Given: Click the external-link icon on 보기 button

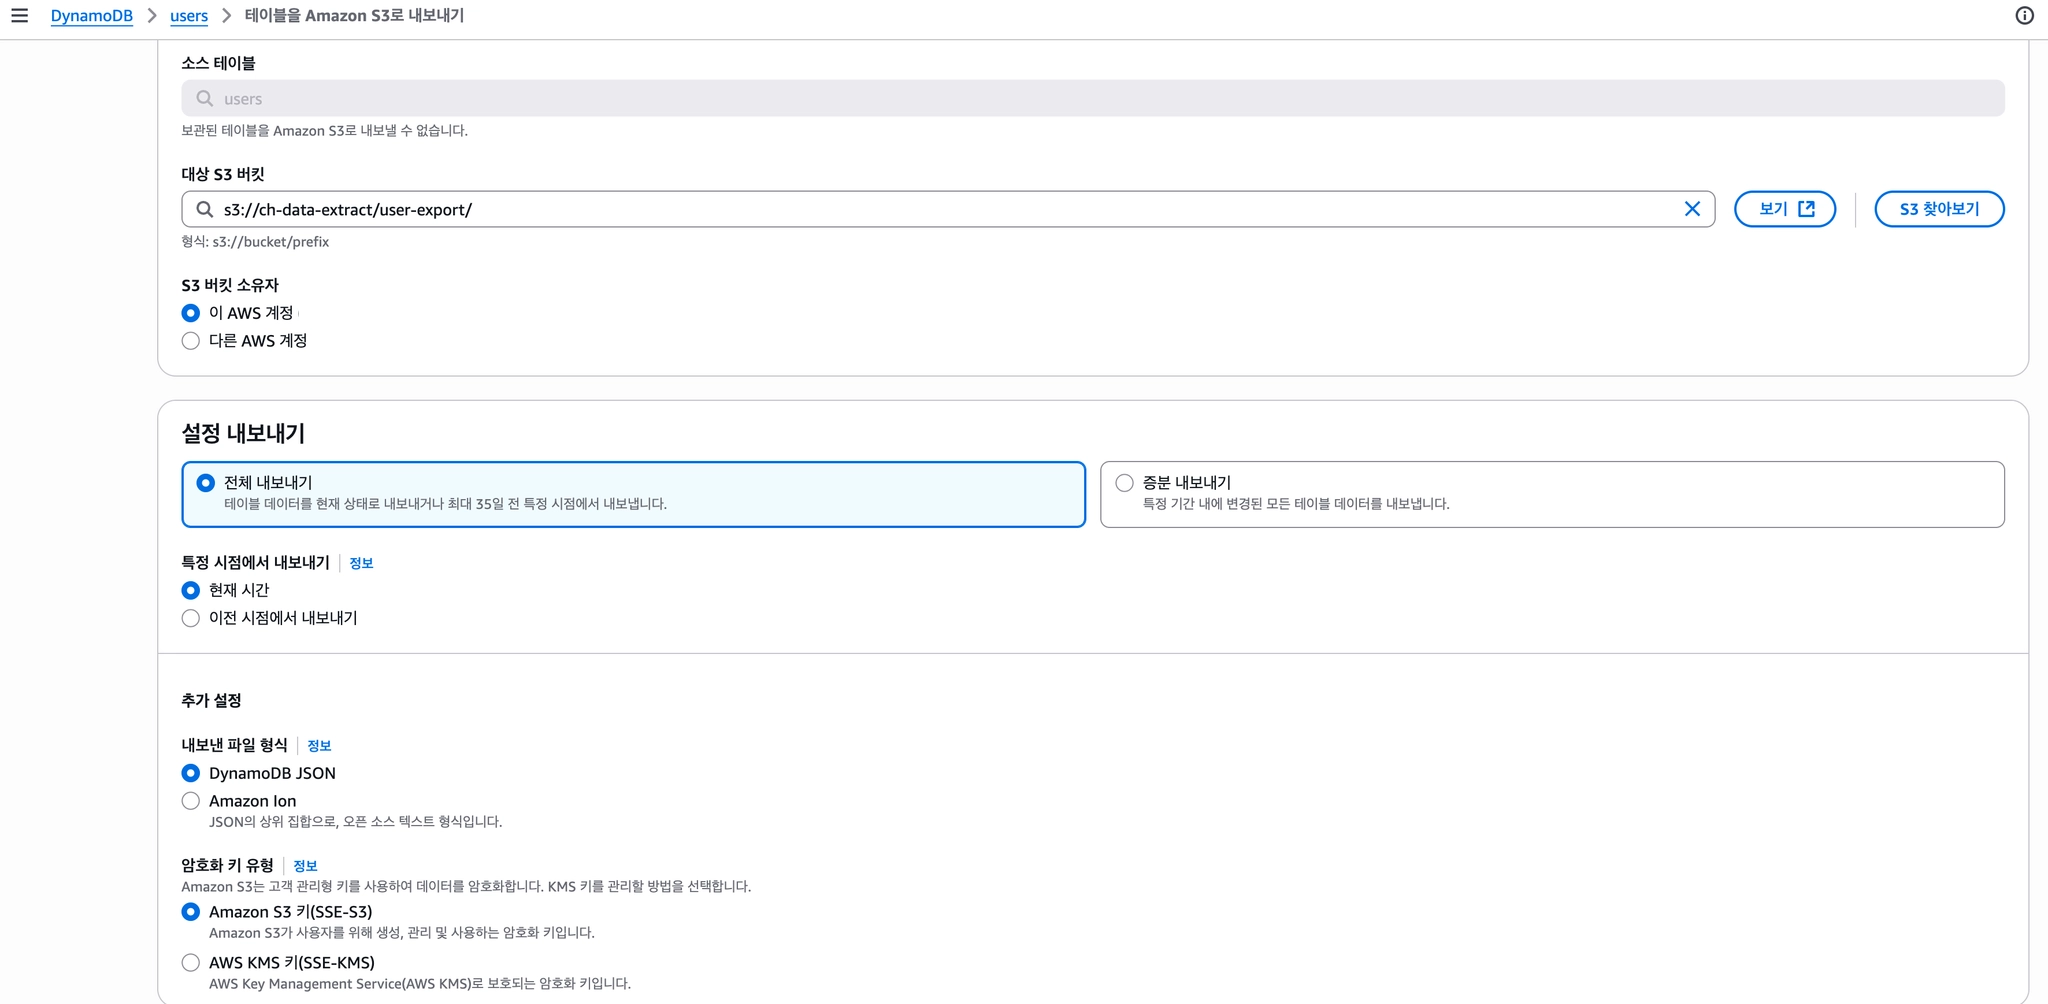Looking at the screenshot, I should point(1806,209).
